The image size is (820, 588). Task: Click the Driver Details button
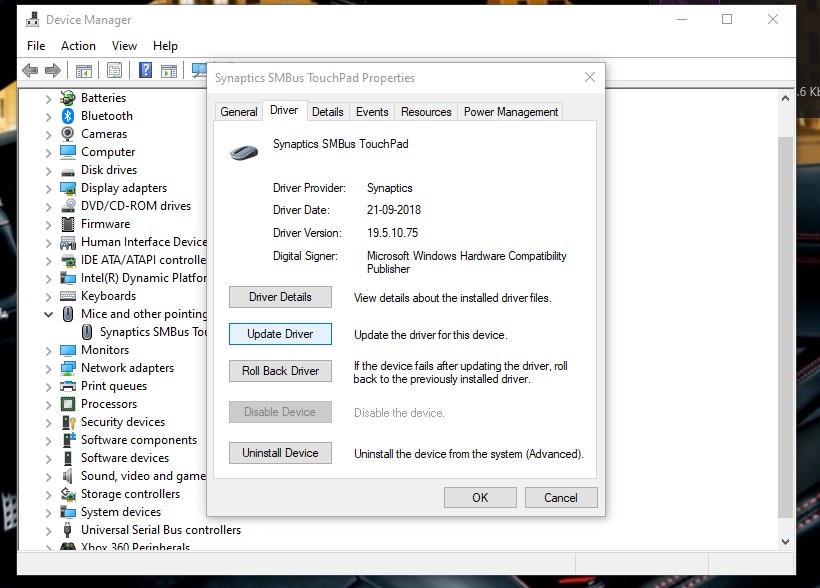[280, 297]
